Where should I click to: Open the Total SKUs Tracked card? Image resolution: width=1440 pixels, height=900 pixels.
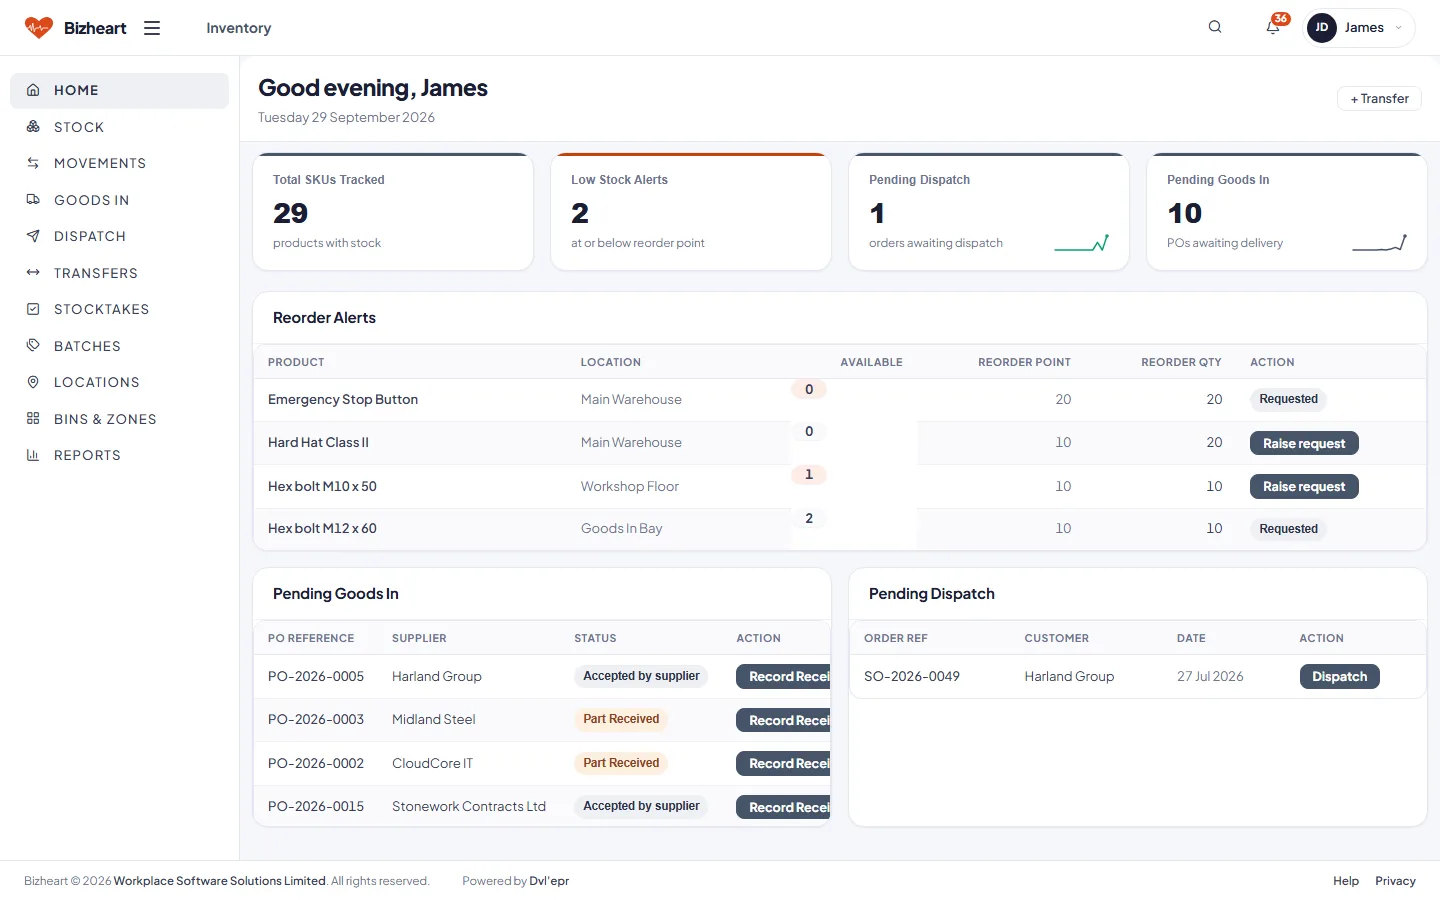click(393, 212)
